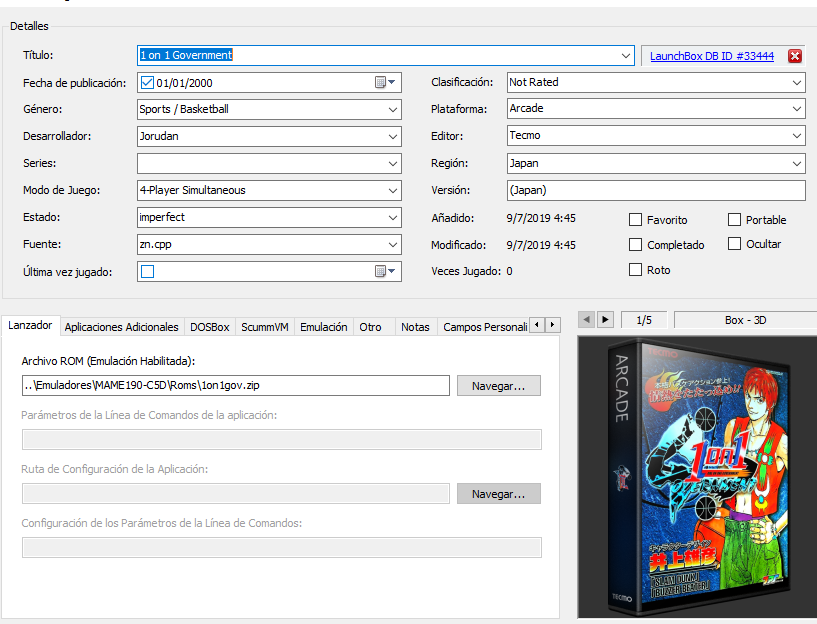Tick the Portable checkbox
This screenshot has width=817, height=624.
pyautogui.click(x=734, y=220)
